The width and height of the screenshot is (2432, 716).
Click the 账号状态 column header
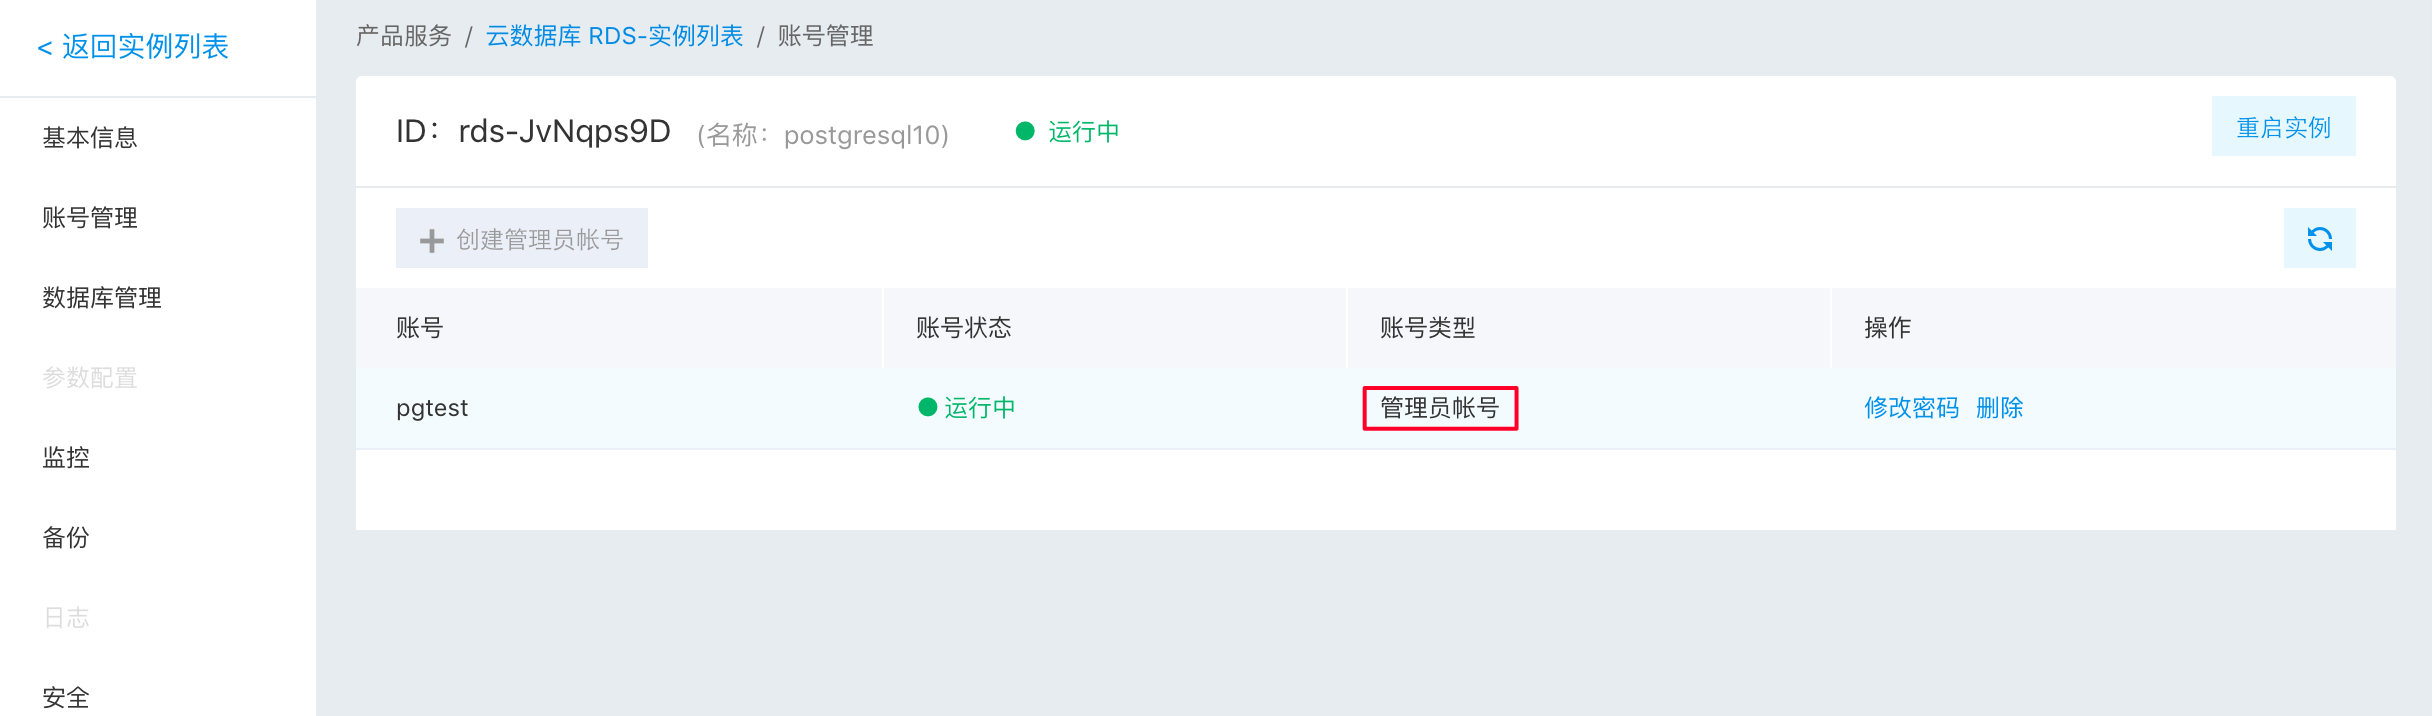[963, 327]
